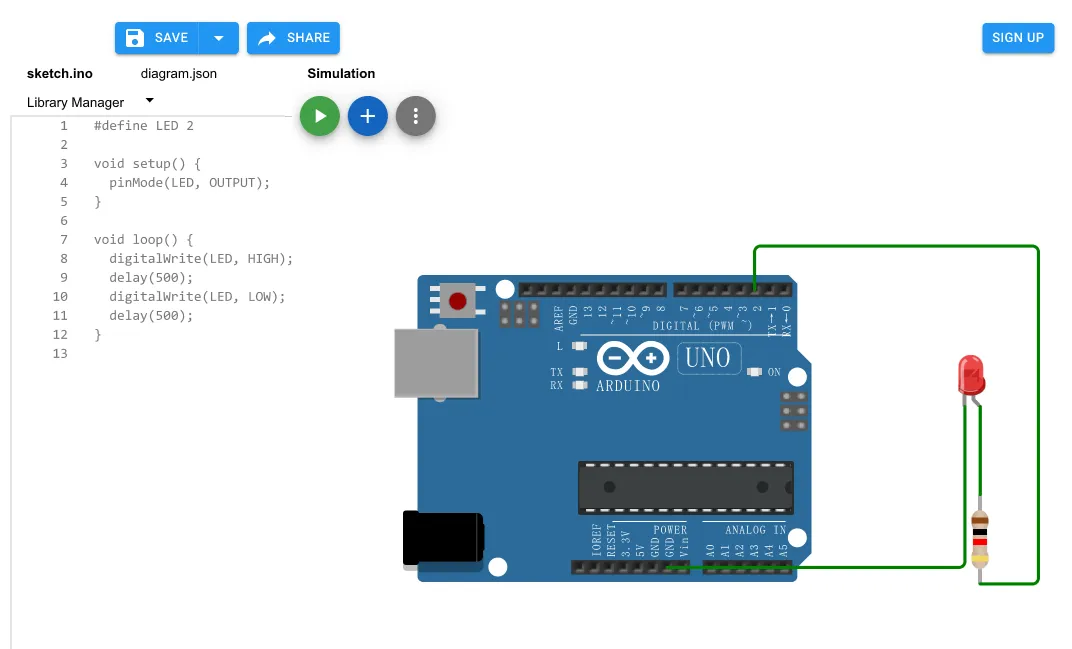Switch to the sketch.ino tab

(x=59, y=74)
